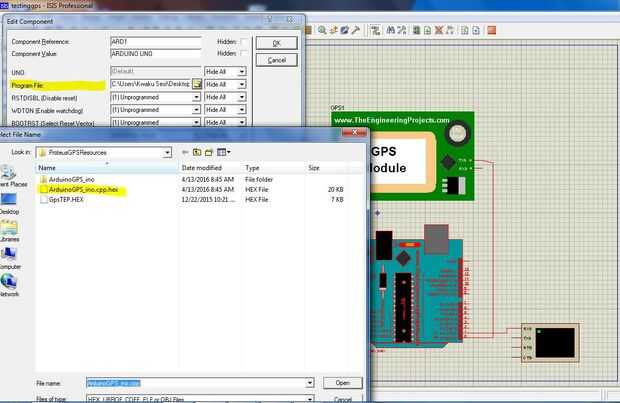Screen dimensions: 620x403
Task: Create new folder icon in file dialog
Action: point(209,152)
